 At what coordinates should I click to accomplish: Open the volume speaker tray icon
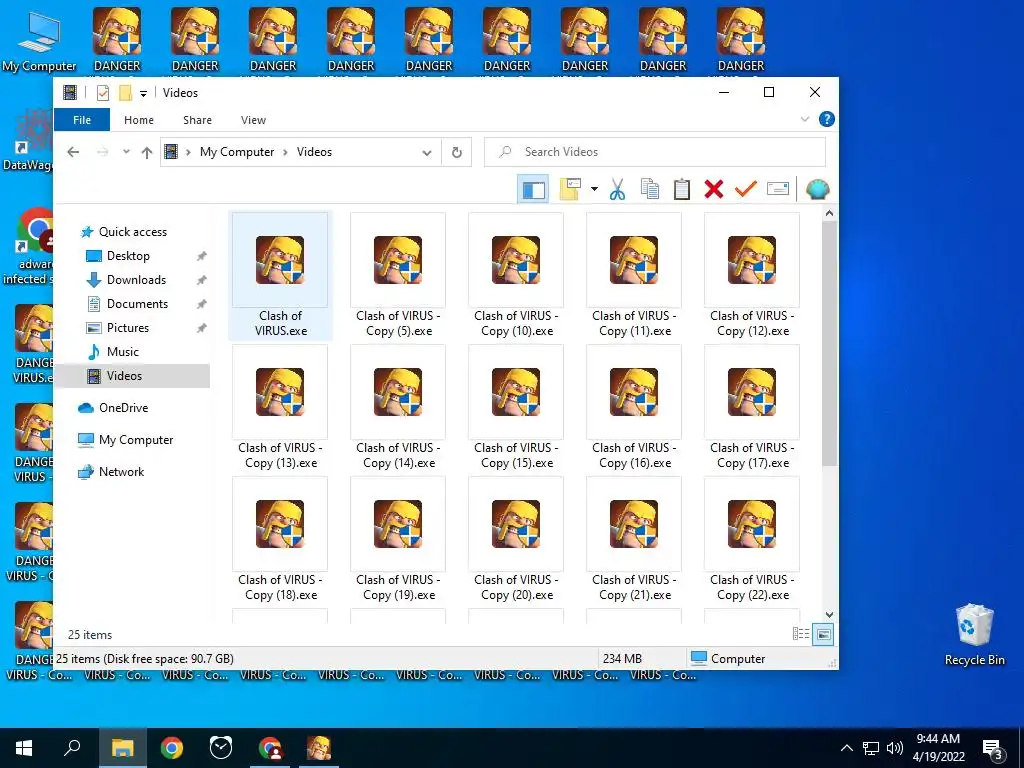895,748
